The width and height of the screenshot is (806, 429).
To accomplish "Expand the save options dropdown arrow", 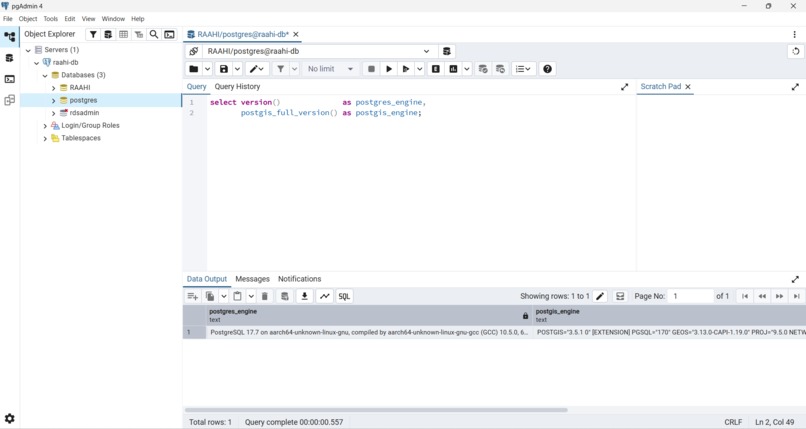I will click(x=237, y=69).
